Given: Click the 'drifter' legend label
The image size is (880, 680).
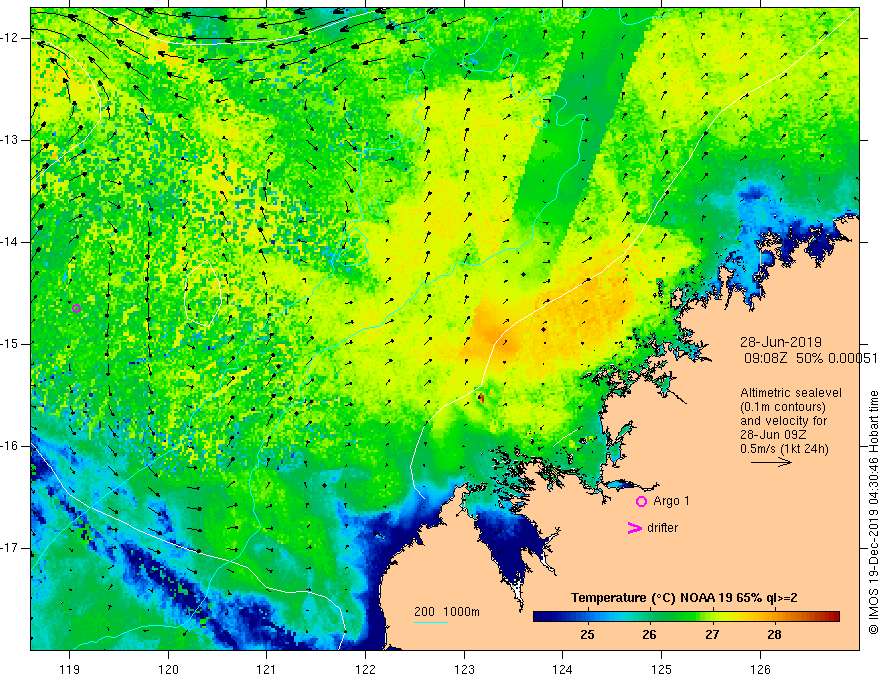Looking at the screenshot, I should tap(662, 528).
